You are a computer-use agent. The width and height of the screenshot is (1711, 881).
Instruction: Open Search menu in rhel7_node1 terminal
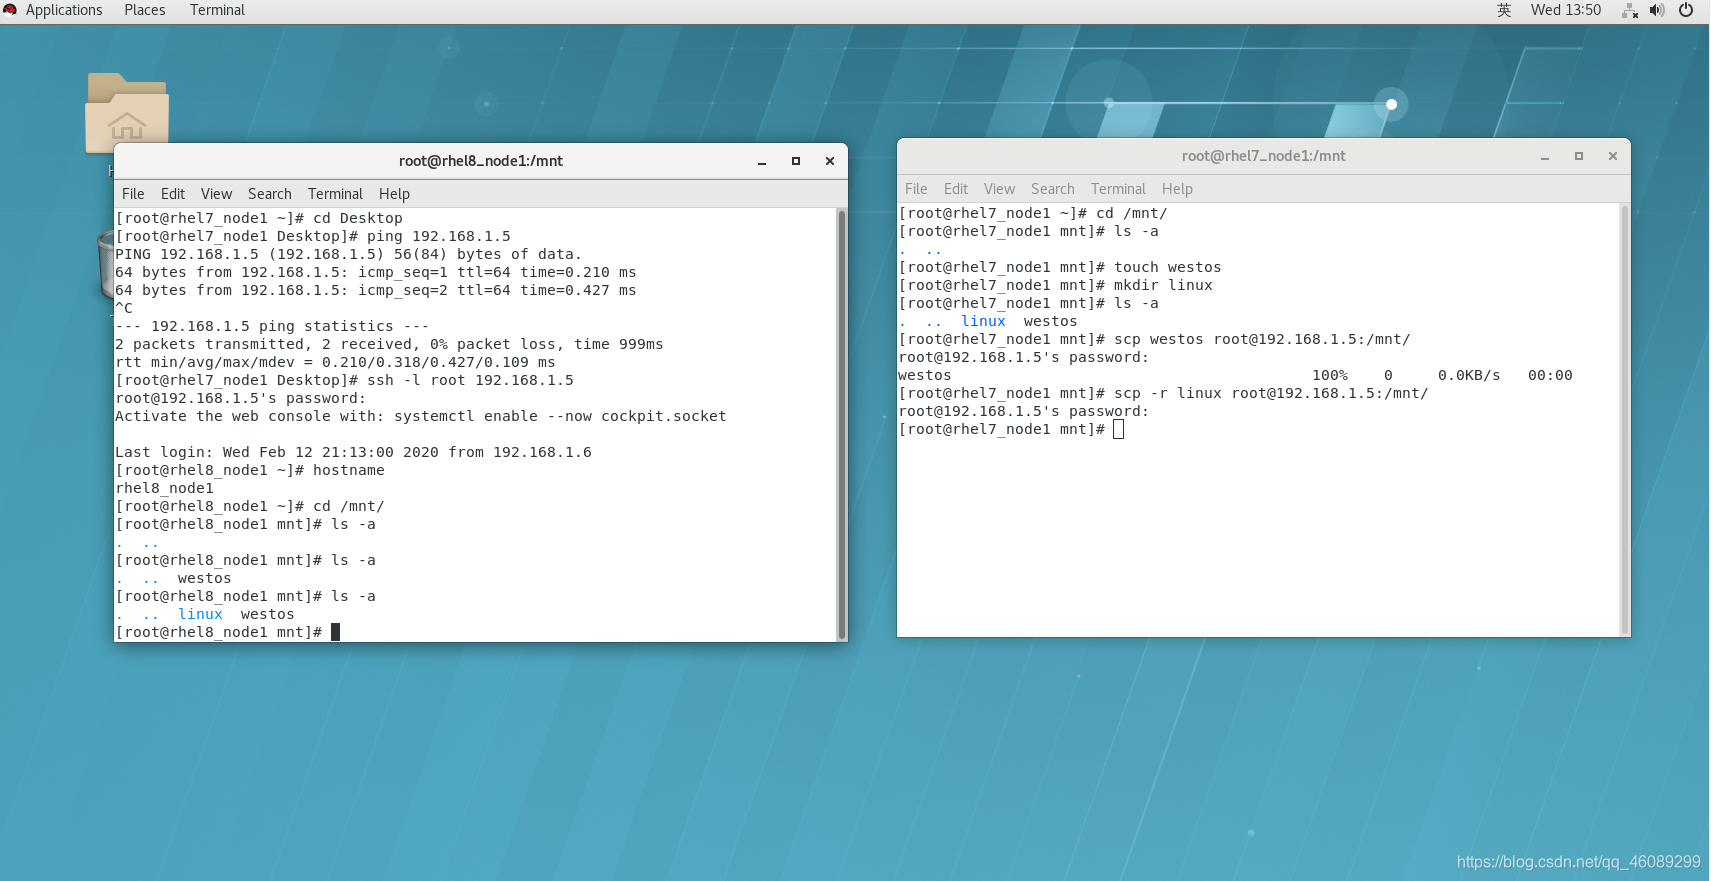tap(1053, 189)
